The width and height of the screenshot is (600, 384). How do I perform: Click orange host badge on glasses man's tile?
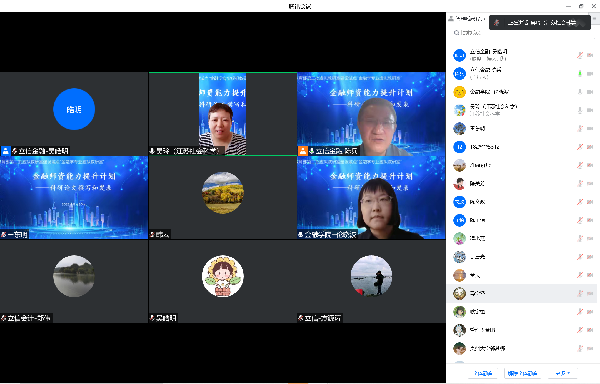[303, 151]
